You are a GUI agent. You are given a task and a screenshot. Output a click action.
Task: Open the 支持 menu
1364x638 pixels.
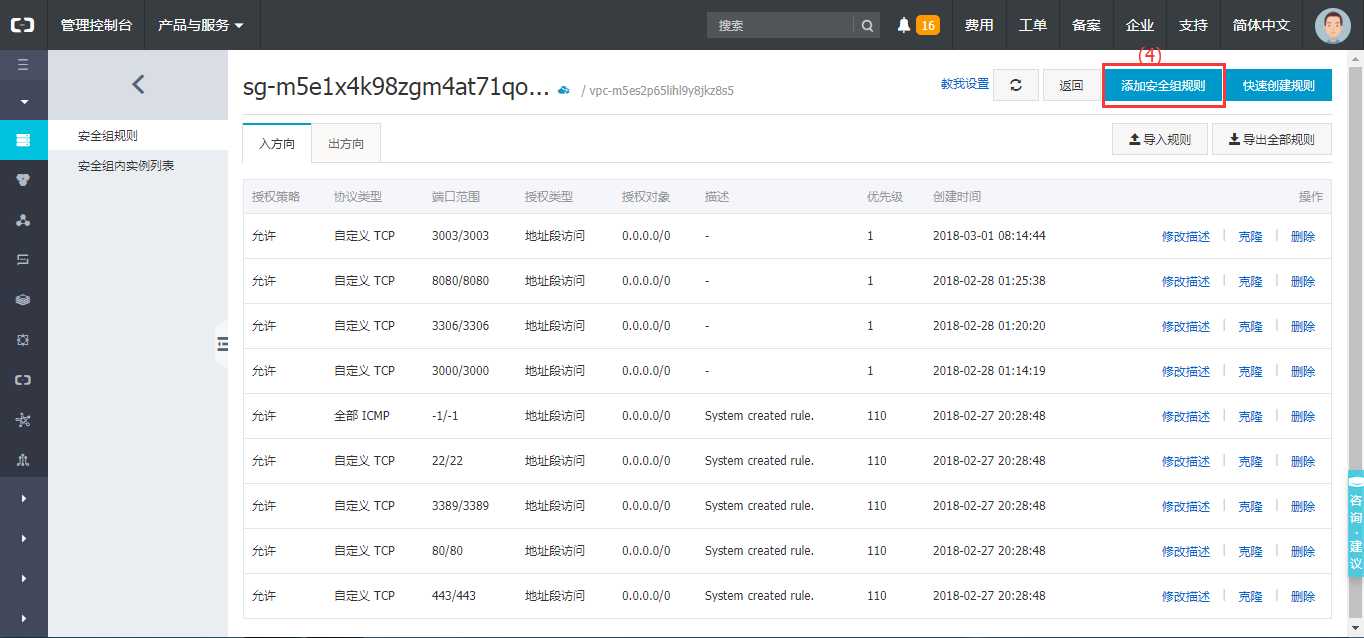point(1193,25)
